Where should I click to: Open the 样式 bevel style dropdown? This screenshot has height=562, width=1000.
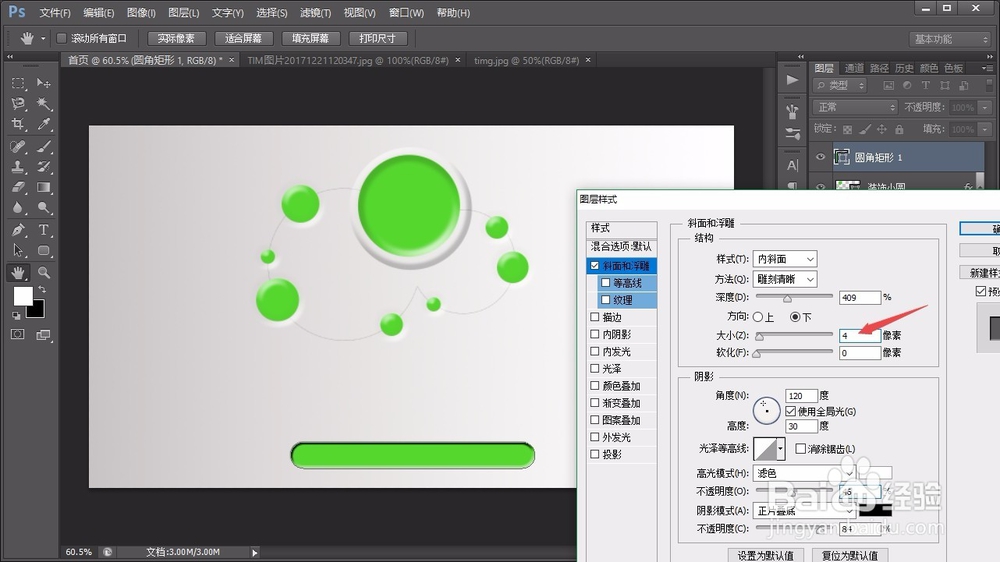coord(784,259)
